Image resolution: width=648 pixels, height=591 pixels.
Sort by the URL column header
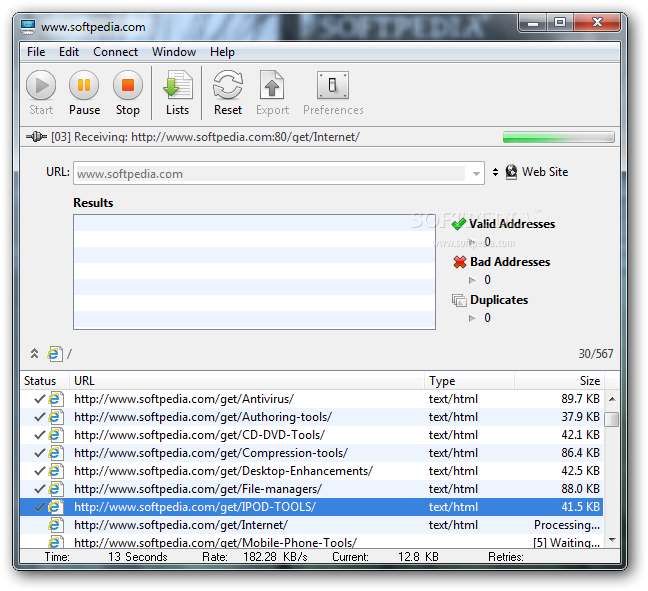click(x=247, y=381)
